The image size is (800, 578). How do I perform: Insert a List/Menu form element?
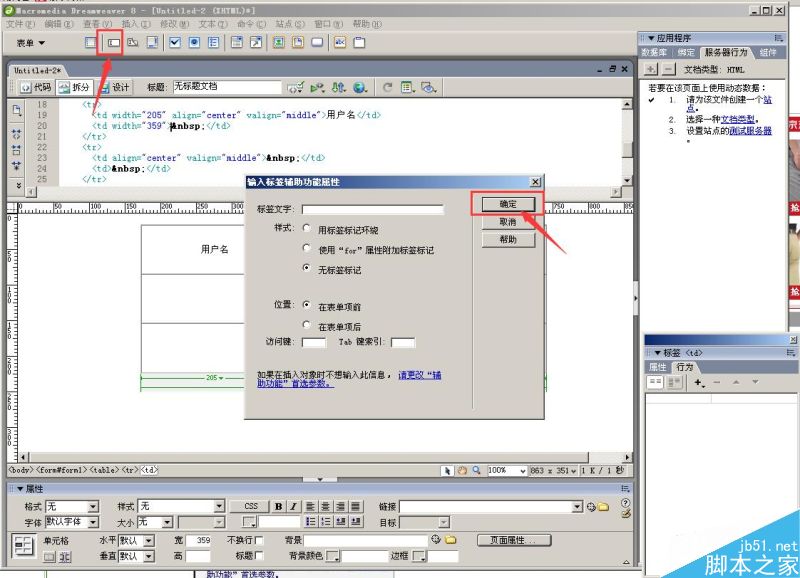[x=237, y=42]
